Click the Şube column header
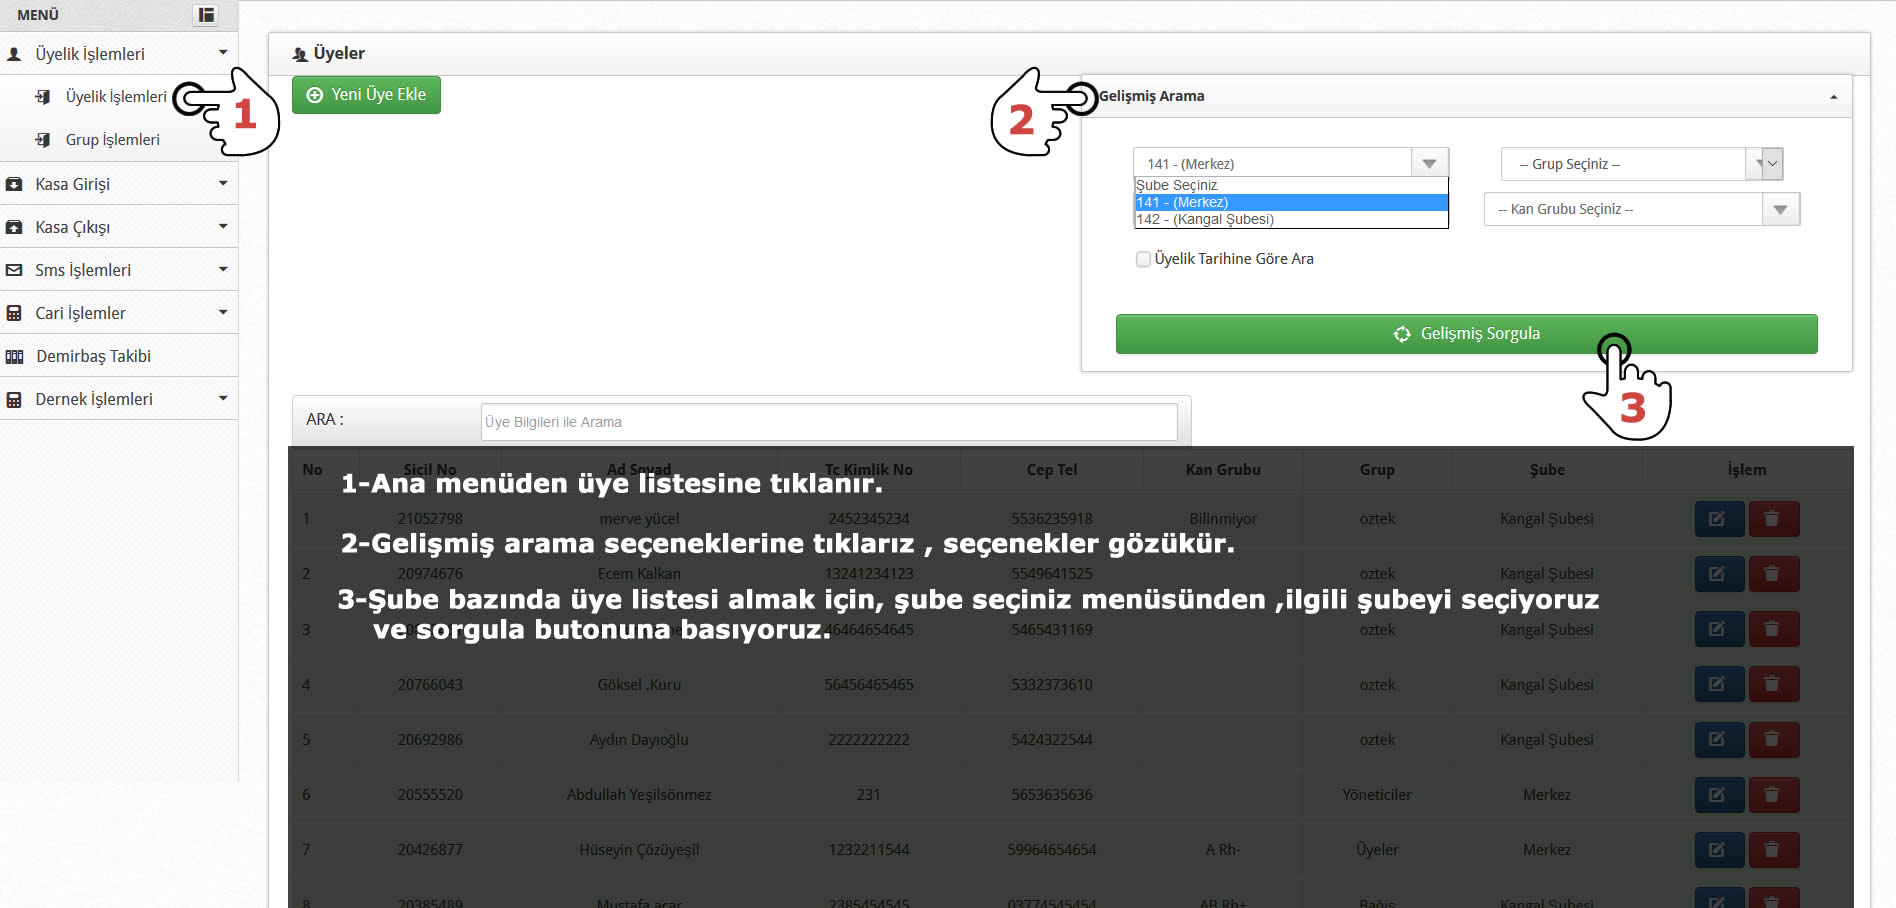This screenshot has height=908, width=1896. (x=1547, y=470)
